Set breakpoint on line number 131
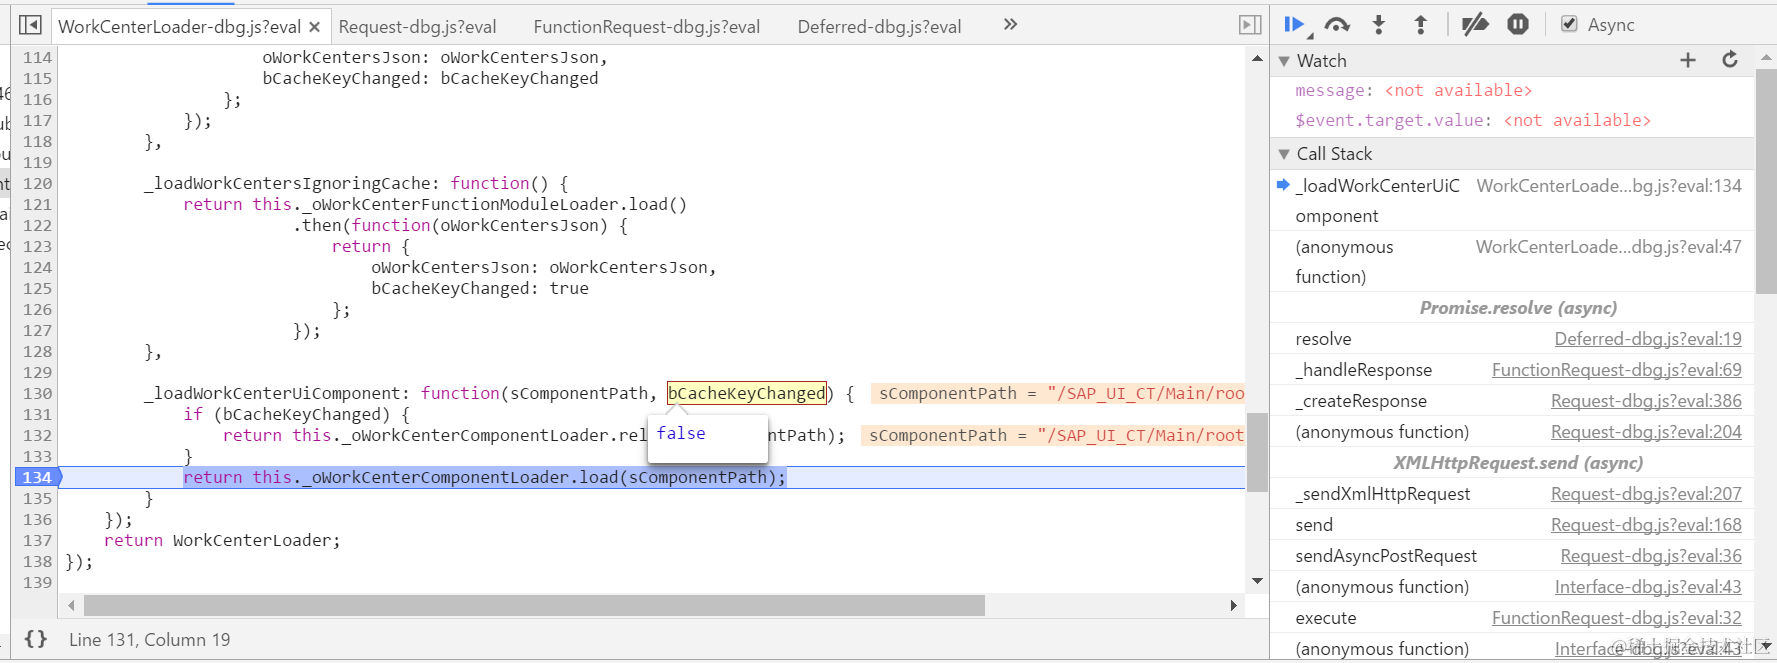The height and width of the screenshot is (663, 1777). [38, 414]
